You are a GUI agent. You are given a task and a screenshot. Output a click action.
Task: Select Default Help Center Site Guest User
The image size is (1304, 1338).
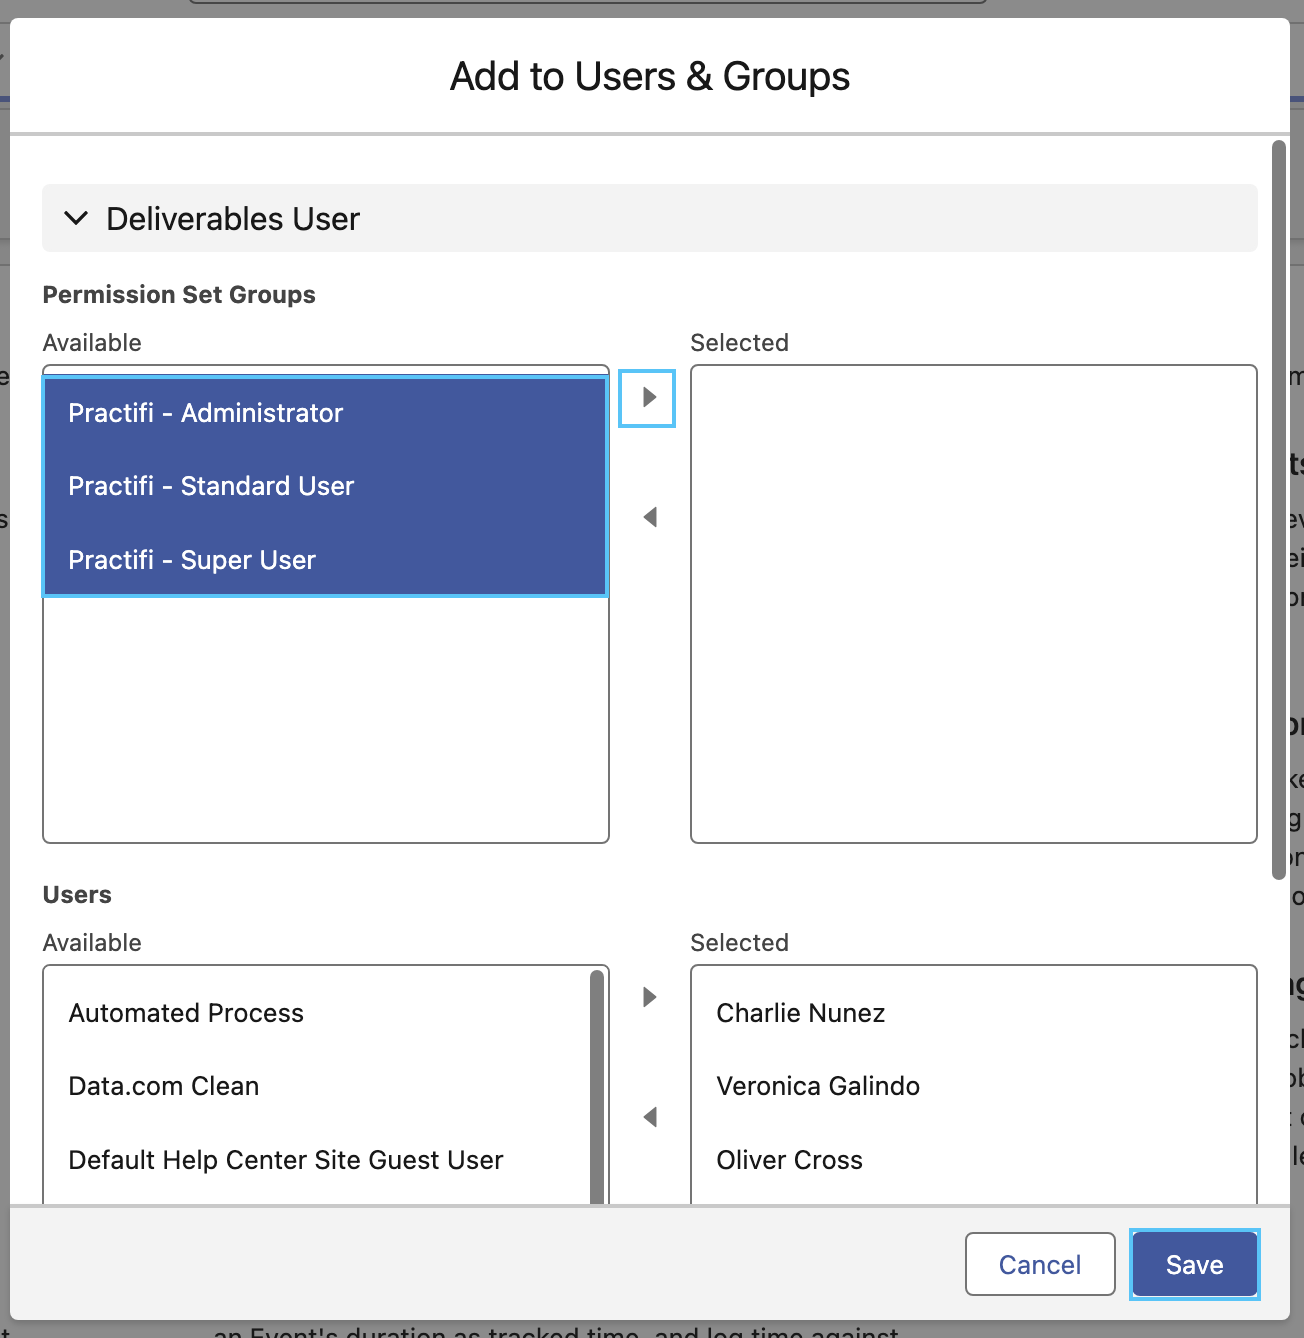pyautogui.click(x=317, y=1160)
